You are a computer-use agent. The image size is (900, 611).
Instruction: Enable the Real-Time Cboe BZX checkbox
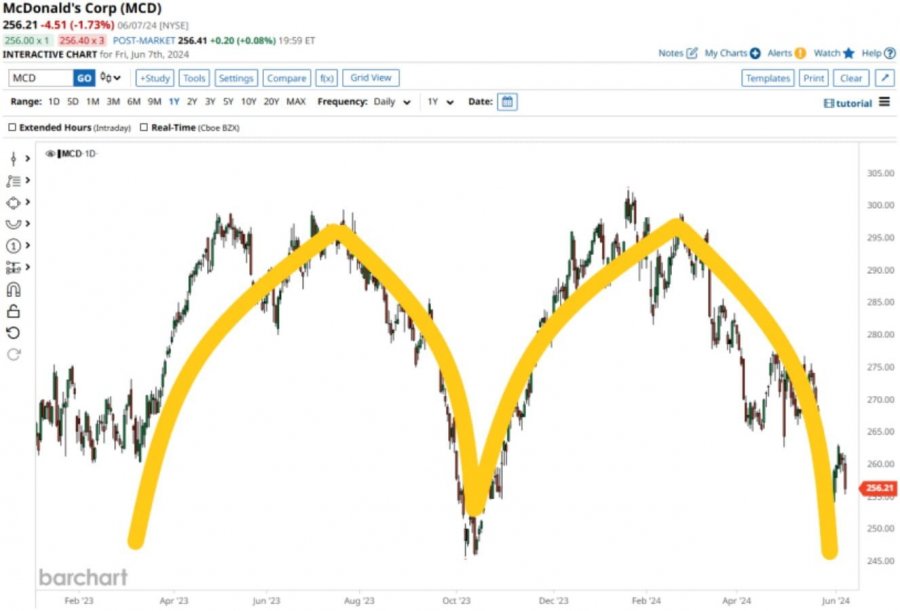coord(144,128)
